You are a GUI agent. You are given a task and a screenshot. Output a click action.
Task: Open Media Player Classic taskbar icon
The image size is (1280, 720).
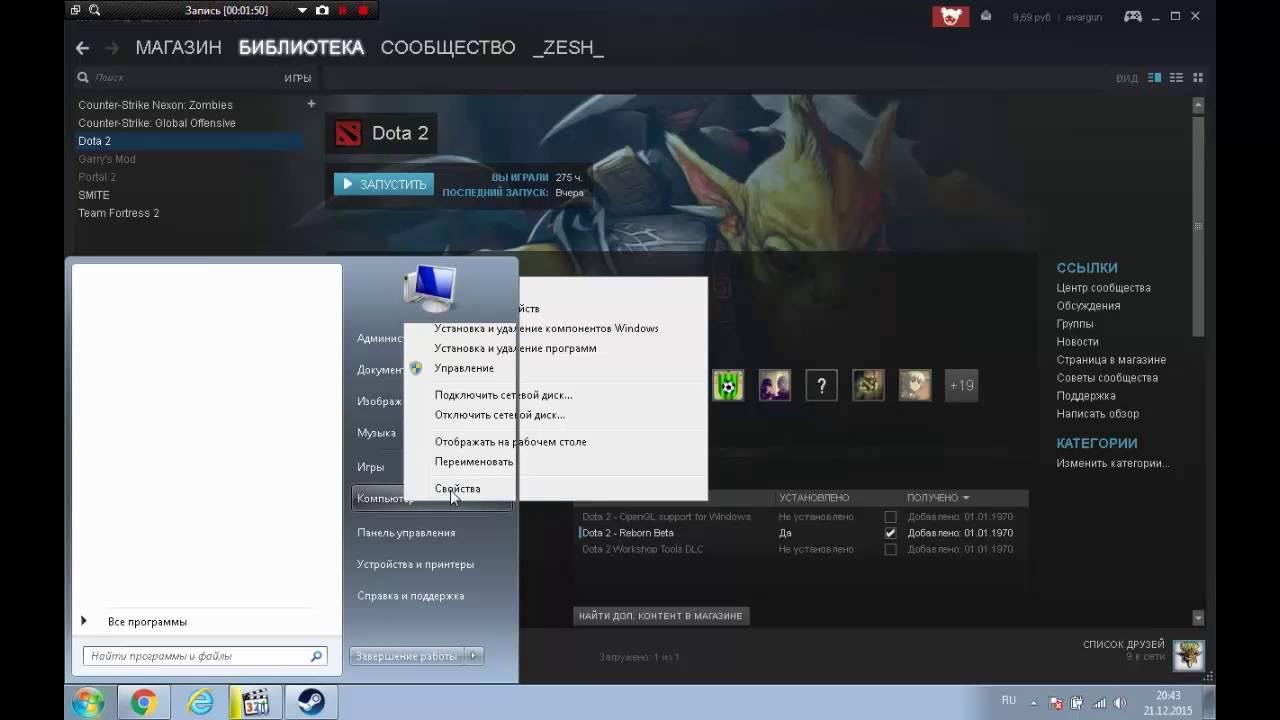tap(256, 703)
